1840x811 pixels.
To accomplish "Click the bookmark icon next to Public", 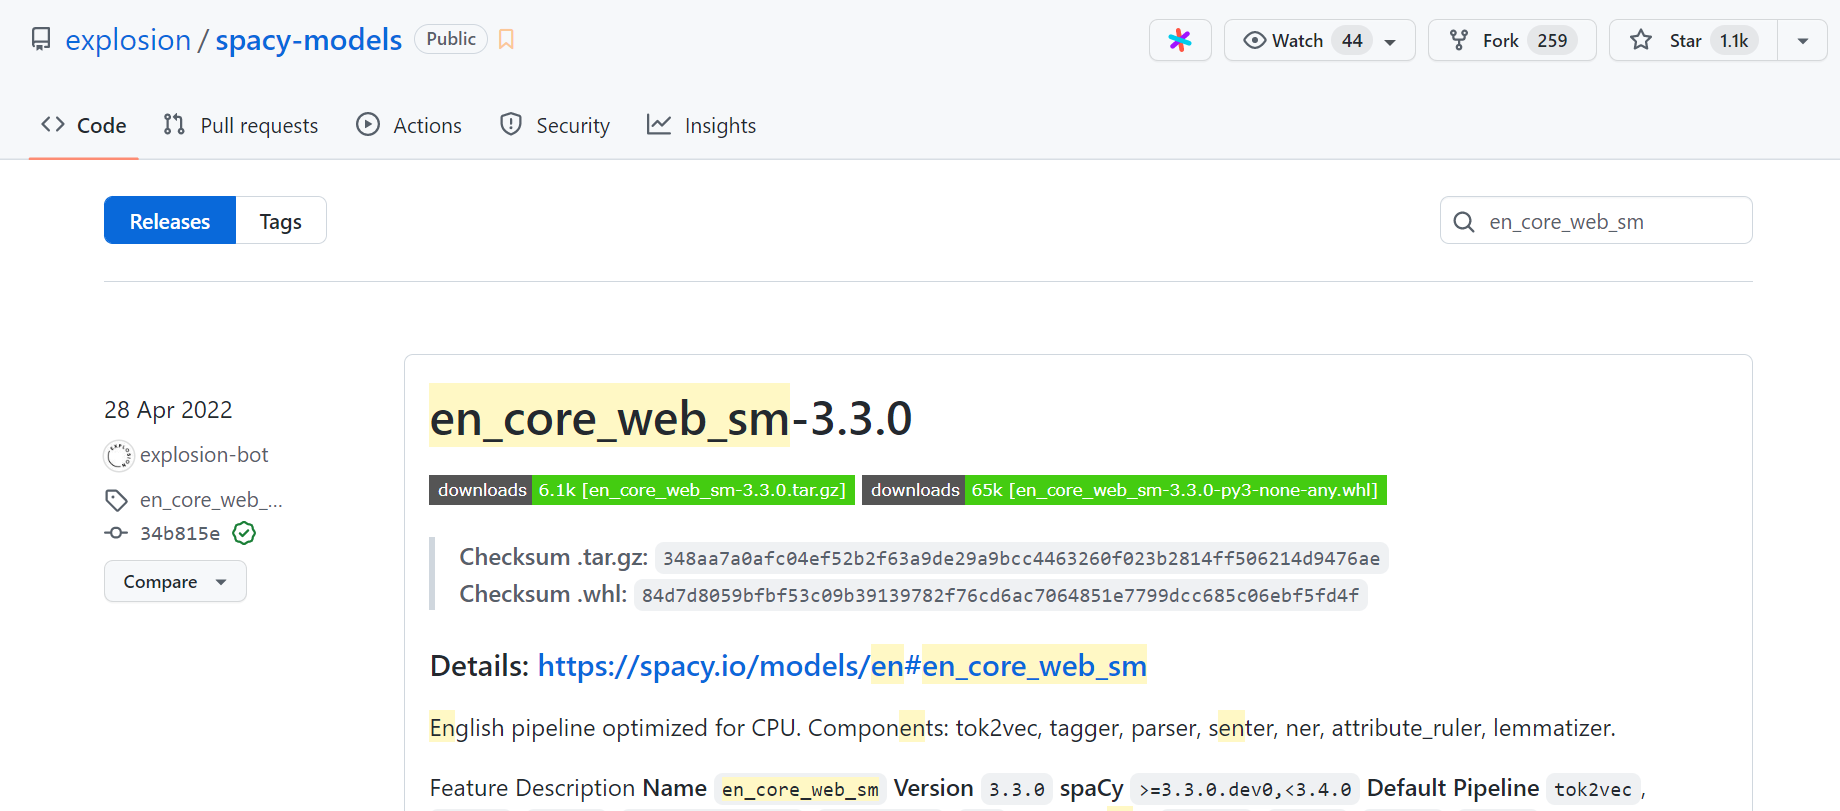I will pyautogui.click(x=506, y=39).
